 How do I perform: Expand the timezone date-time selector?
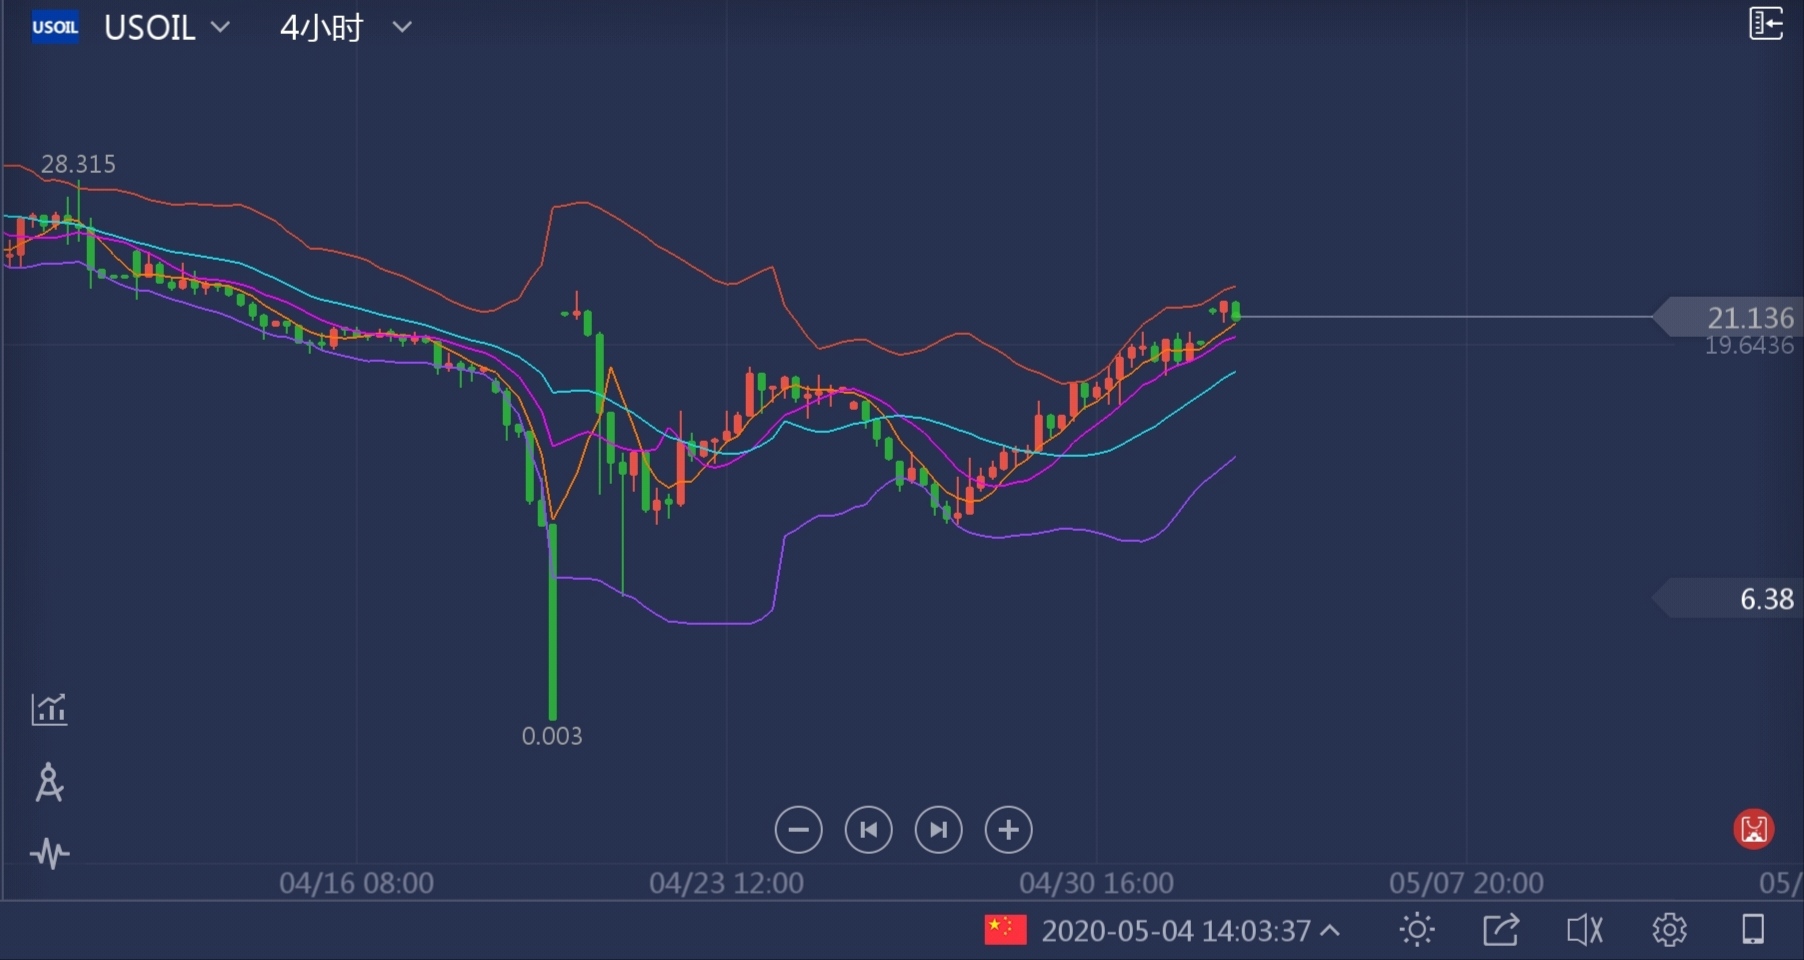point(1190,931)
